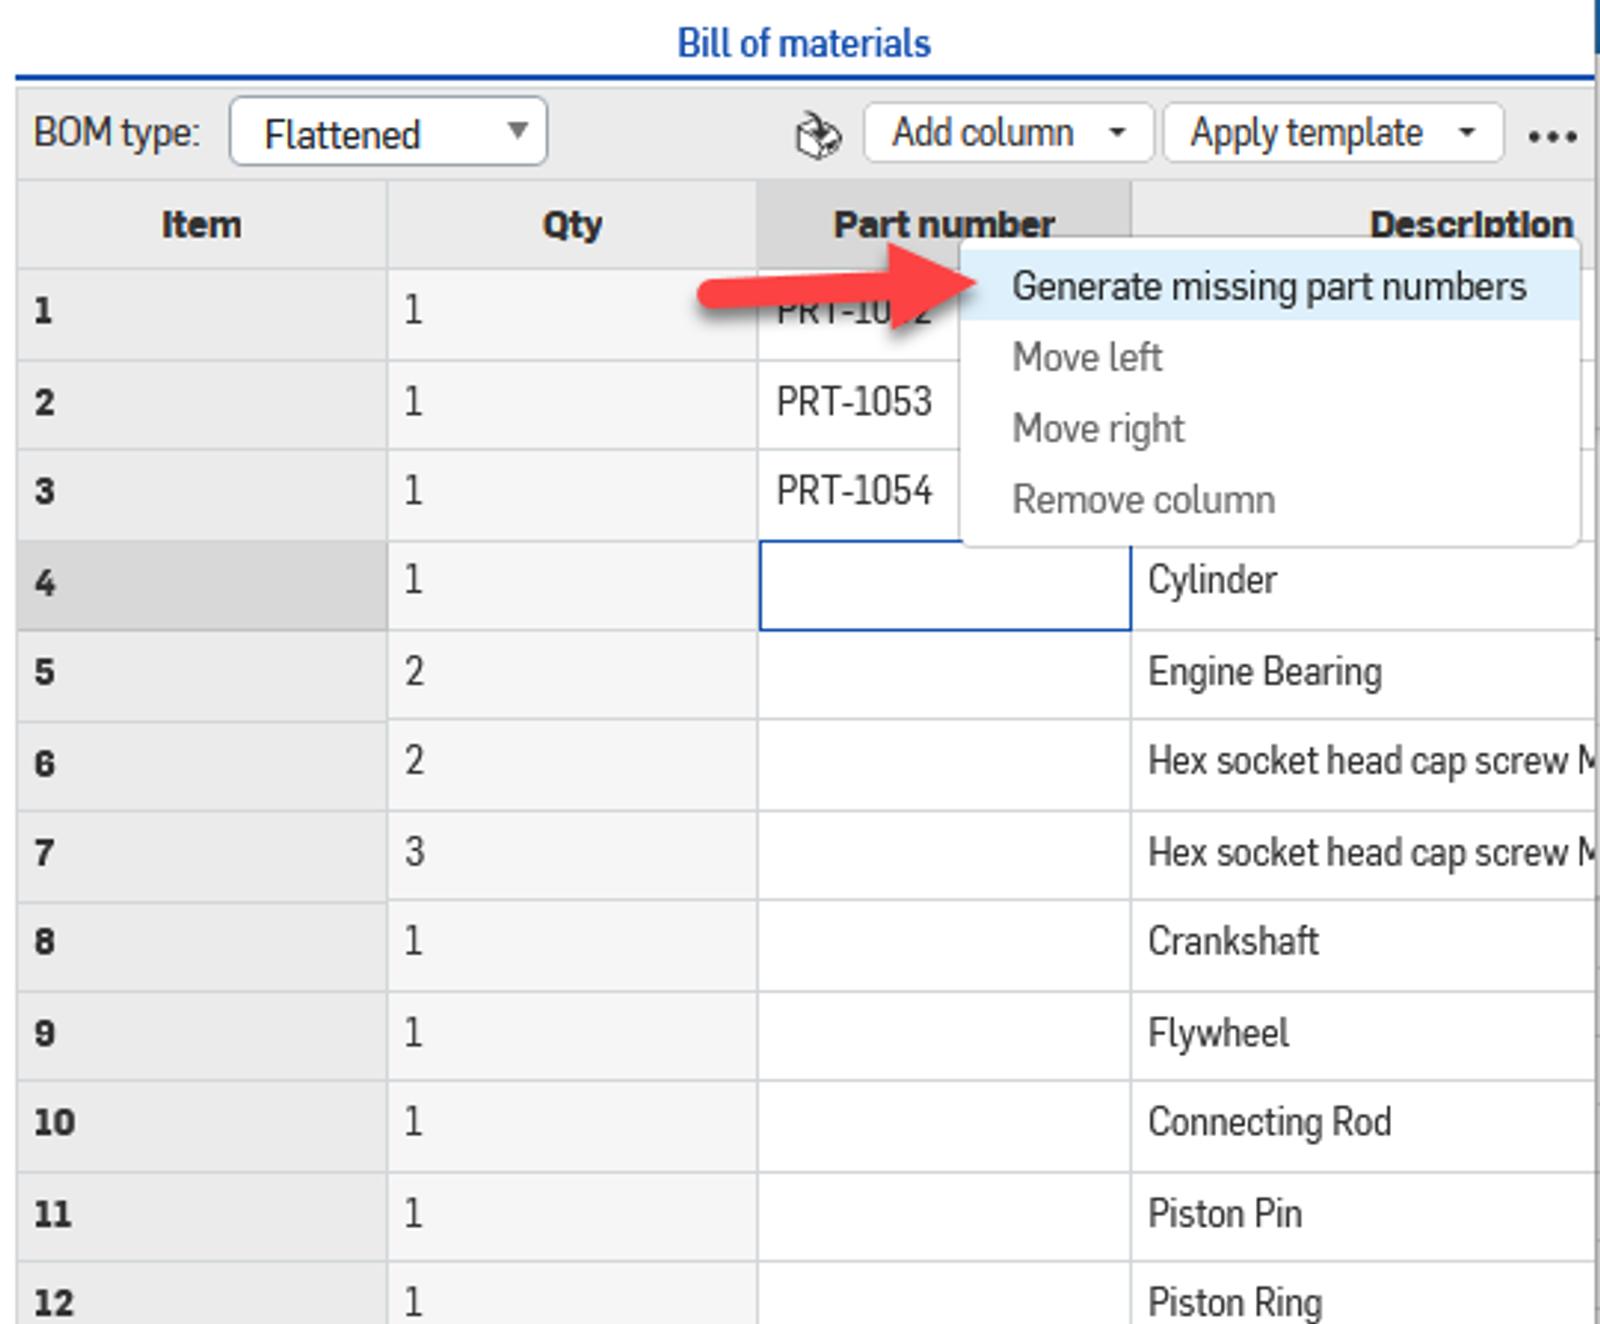
Task: Click the Qty column header
Action: pyautogui.click(x=571, y=225)
